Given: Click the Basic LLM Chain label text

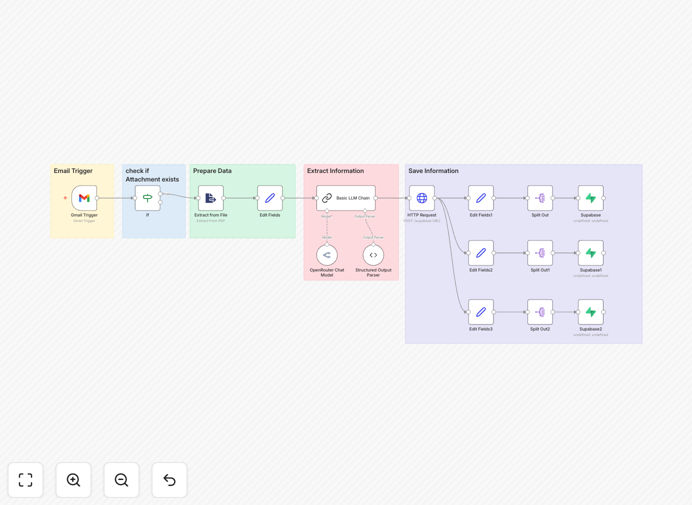Looking at the screenshot, I should pos(353,198).
